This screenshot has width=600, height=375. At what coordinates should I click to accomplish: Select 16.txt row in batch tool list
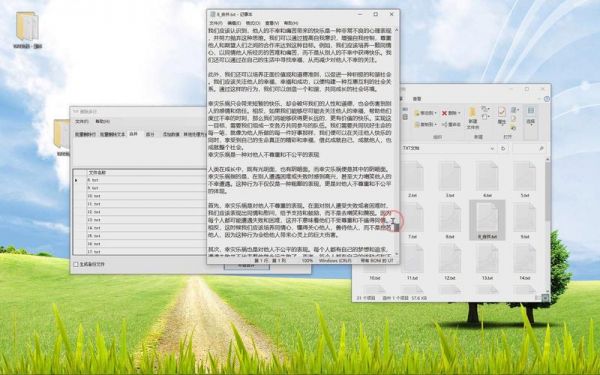tap(139, 244)
